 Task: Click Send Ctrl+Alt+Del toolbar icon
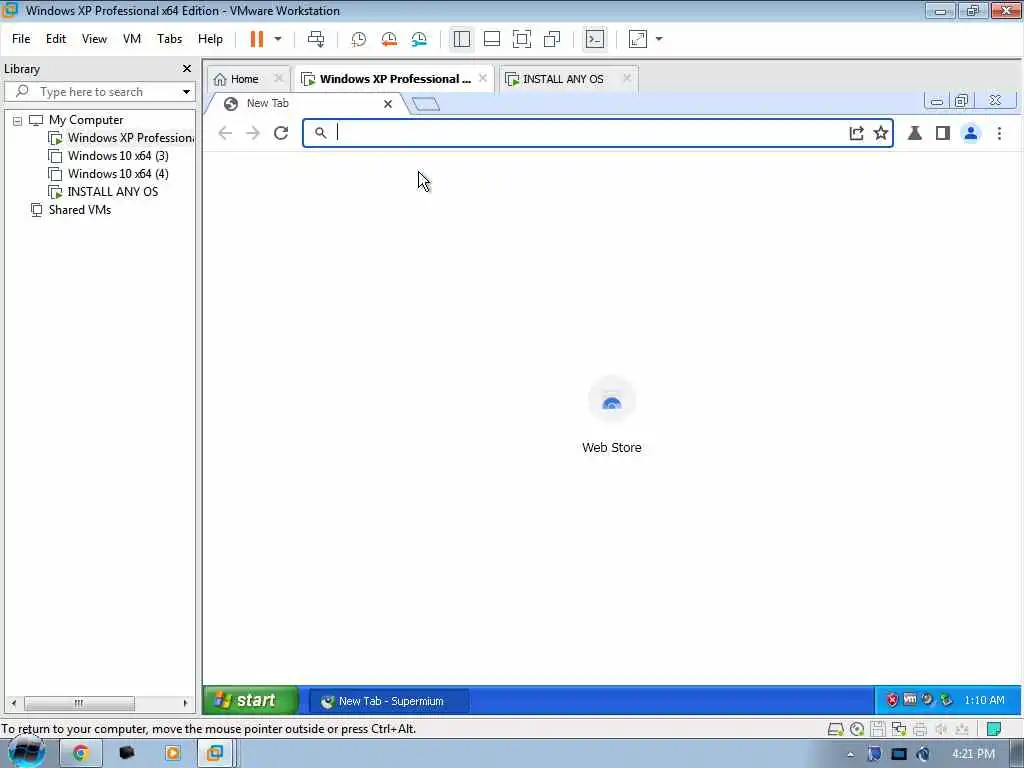[316, 39]
